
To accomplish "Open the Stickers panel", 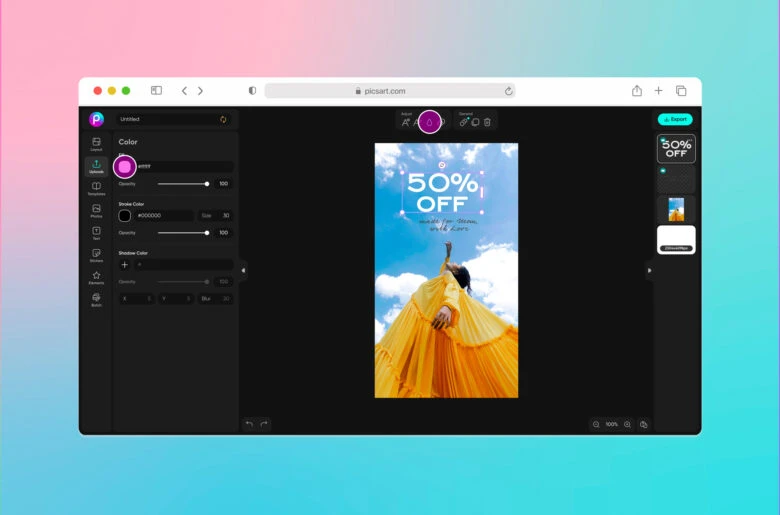I will [96, 255].
